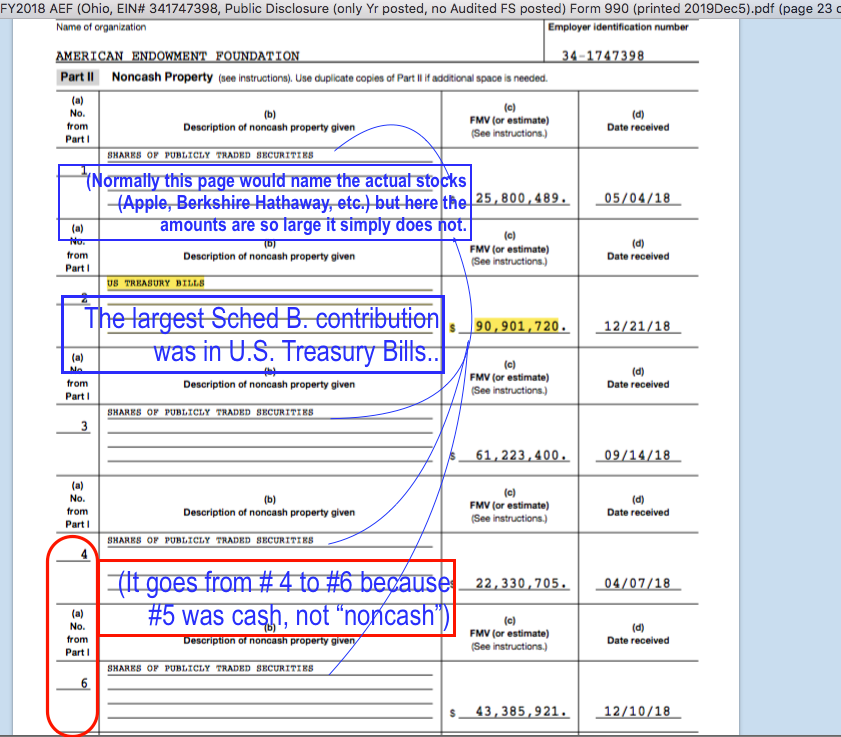841x737 pixels.
Task: Click the 25,800,489 FMV amount
Action: (522, 199)
